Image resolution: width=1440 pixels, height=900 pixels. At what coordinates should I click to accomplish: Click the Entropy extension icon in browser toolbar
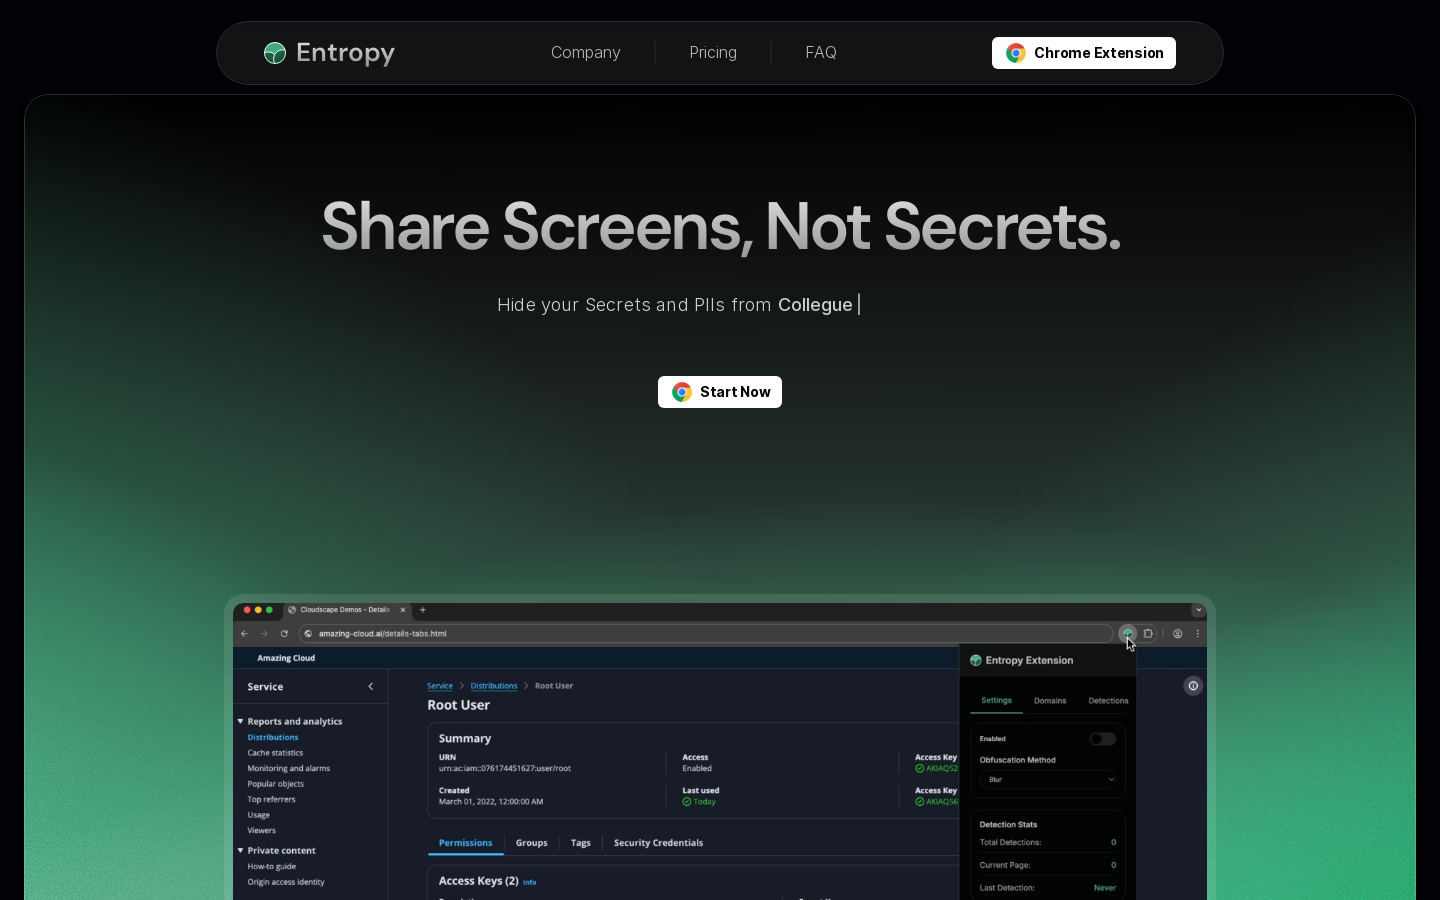1127,633
